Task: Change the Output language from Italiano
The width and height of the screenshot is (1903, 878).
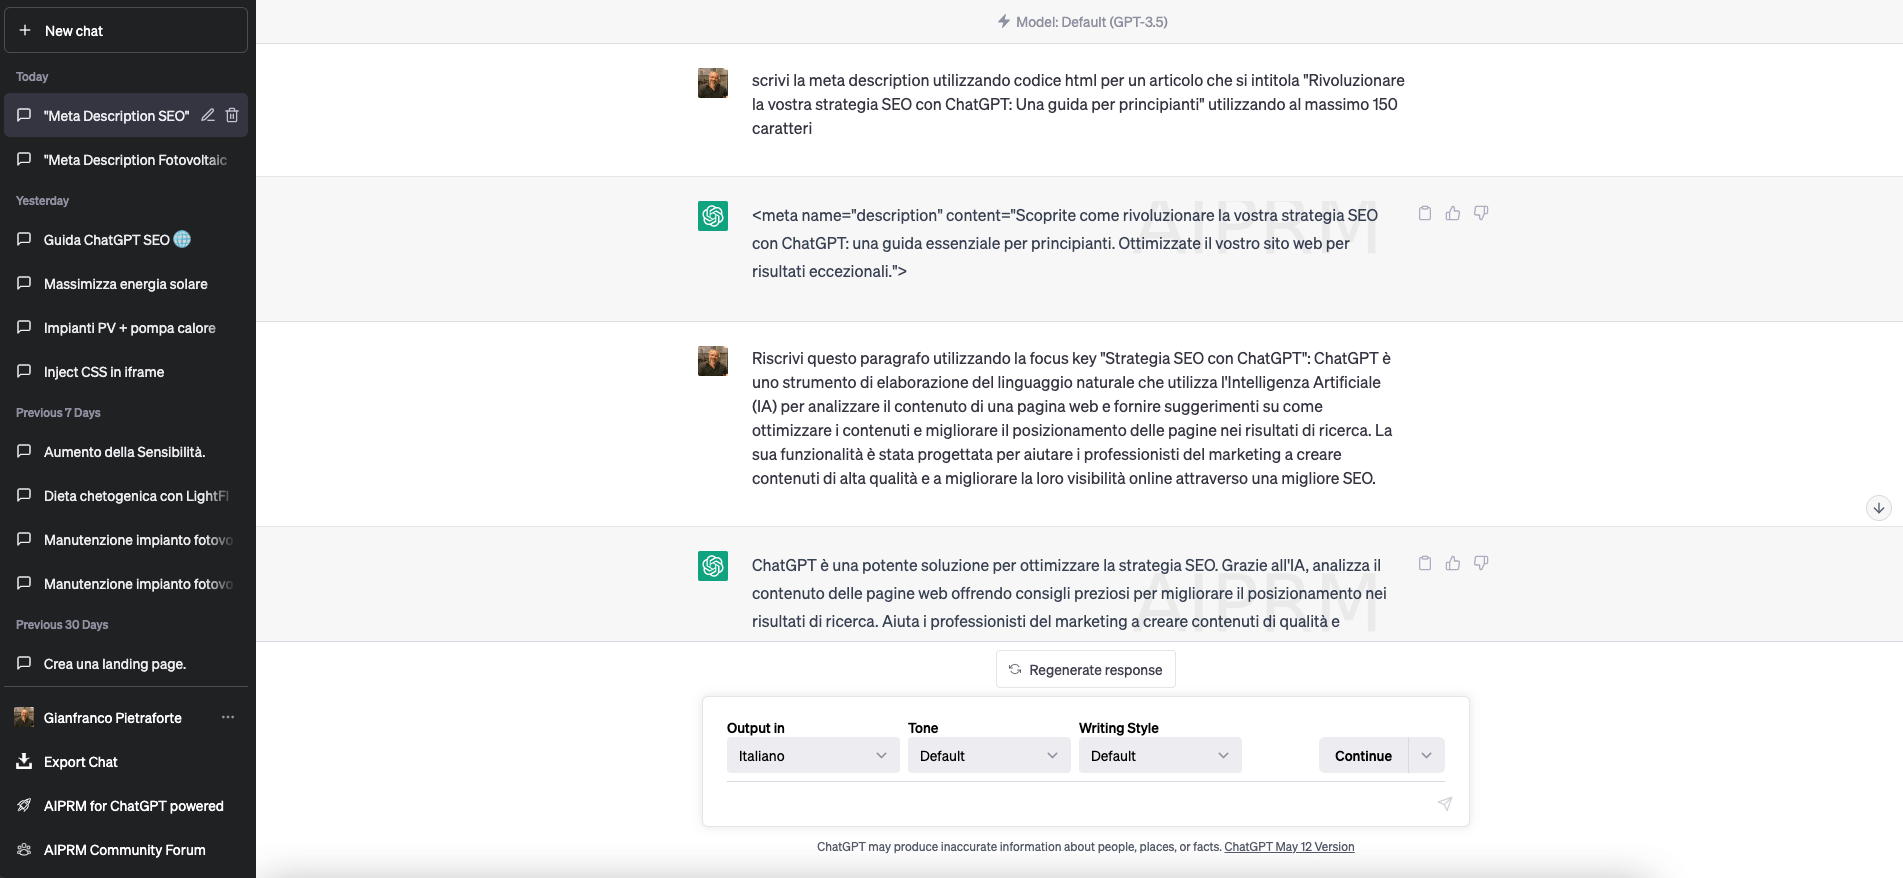Action: 812,755
